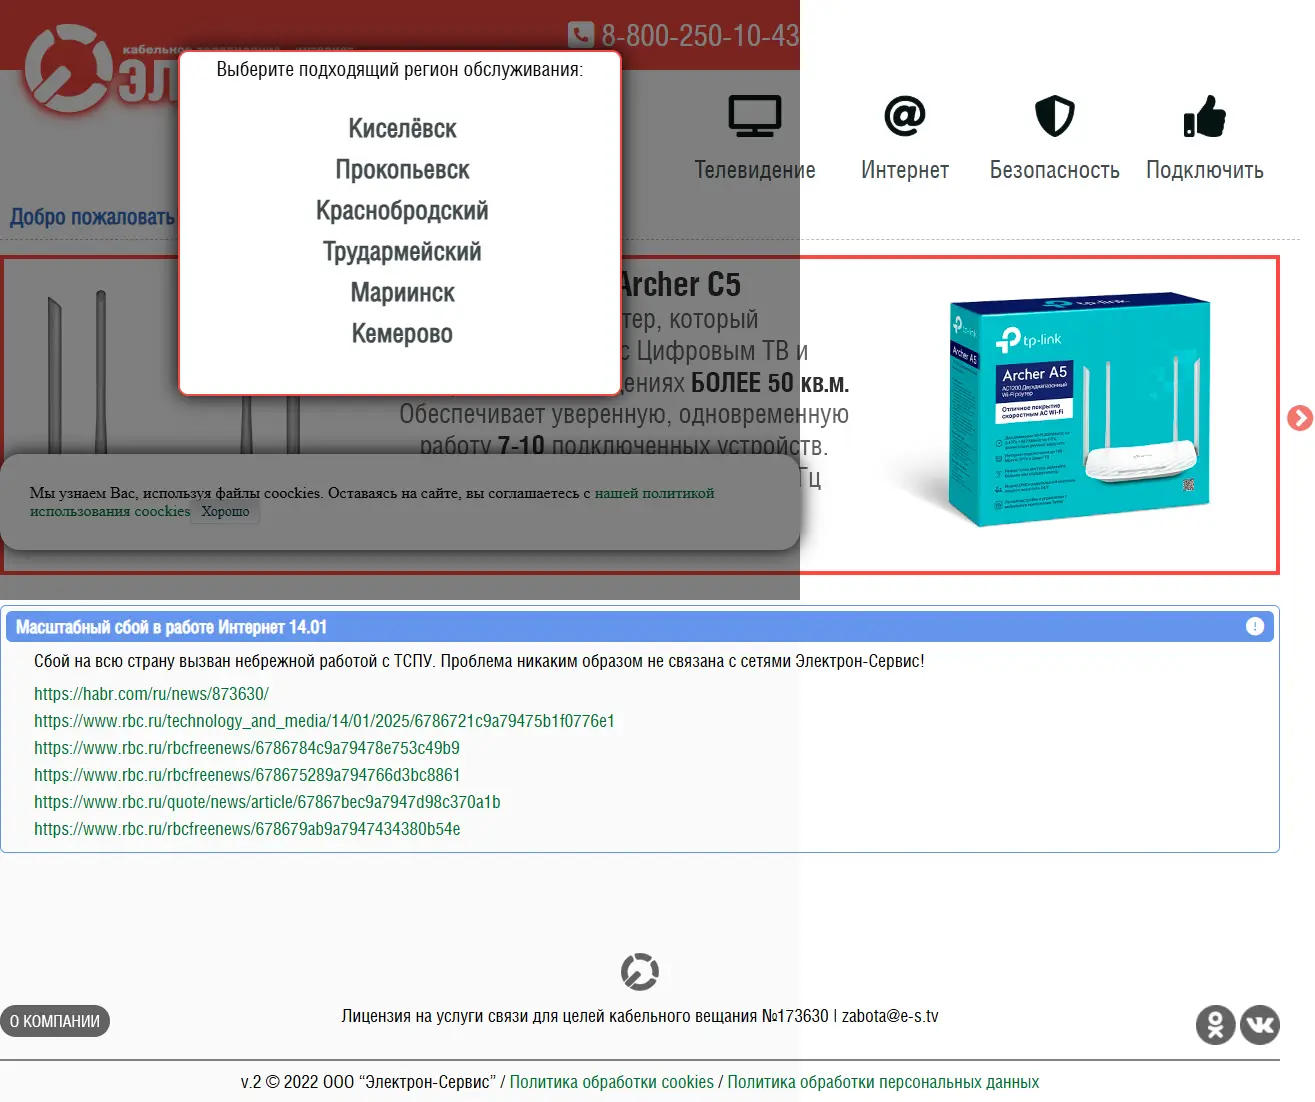The image size is (1315, 1102).
Task: Open habr.com news 873630 link
Action: tap(151, 694)
